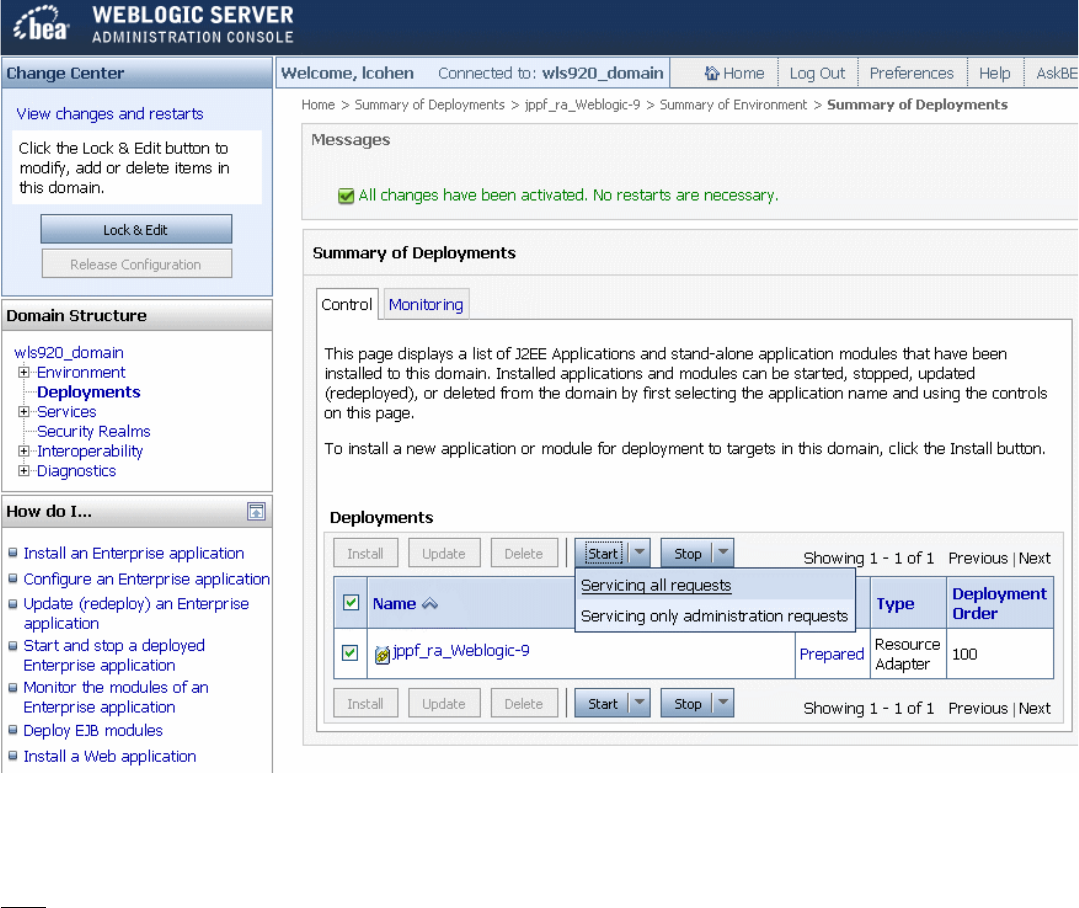
Task: Click breadcrumb Summary of Environment link
Action: click(733, 105)
